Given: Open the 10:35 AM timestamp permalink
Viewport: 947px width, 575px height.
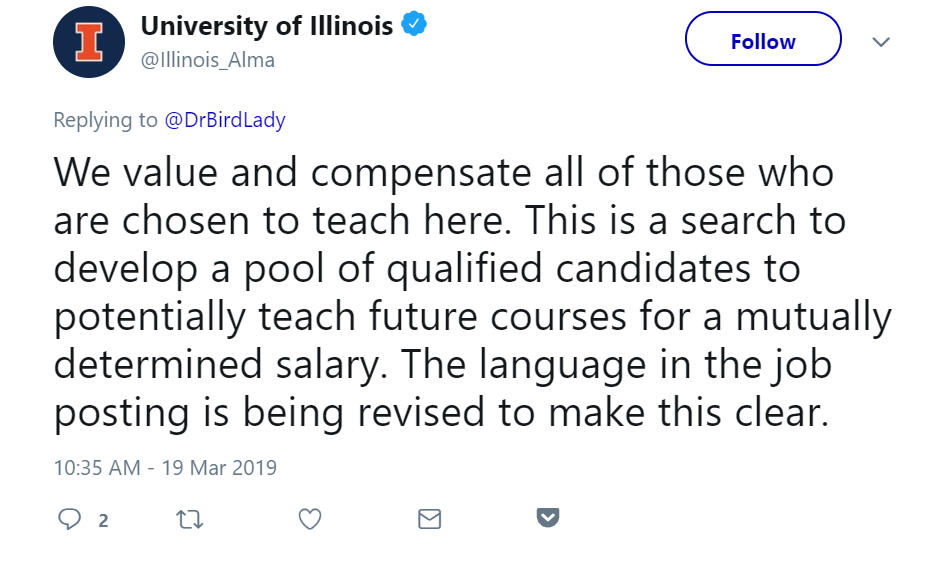Looking at the screenshot, I should point(97,467).
